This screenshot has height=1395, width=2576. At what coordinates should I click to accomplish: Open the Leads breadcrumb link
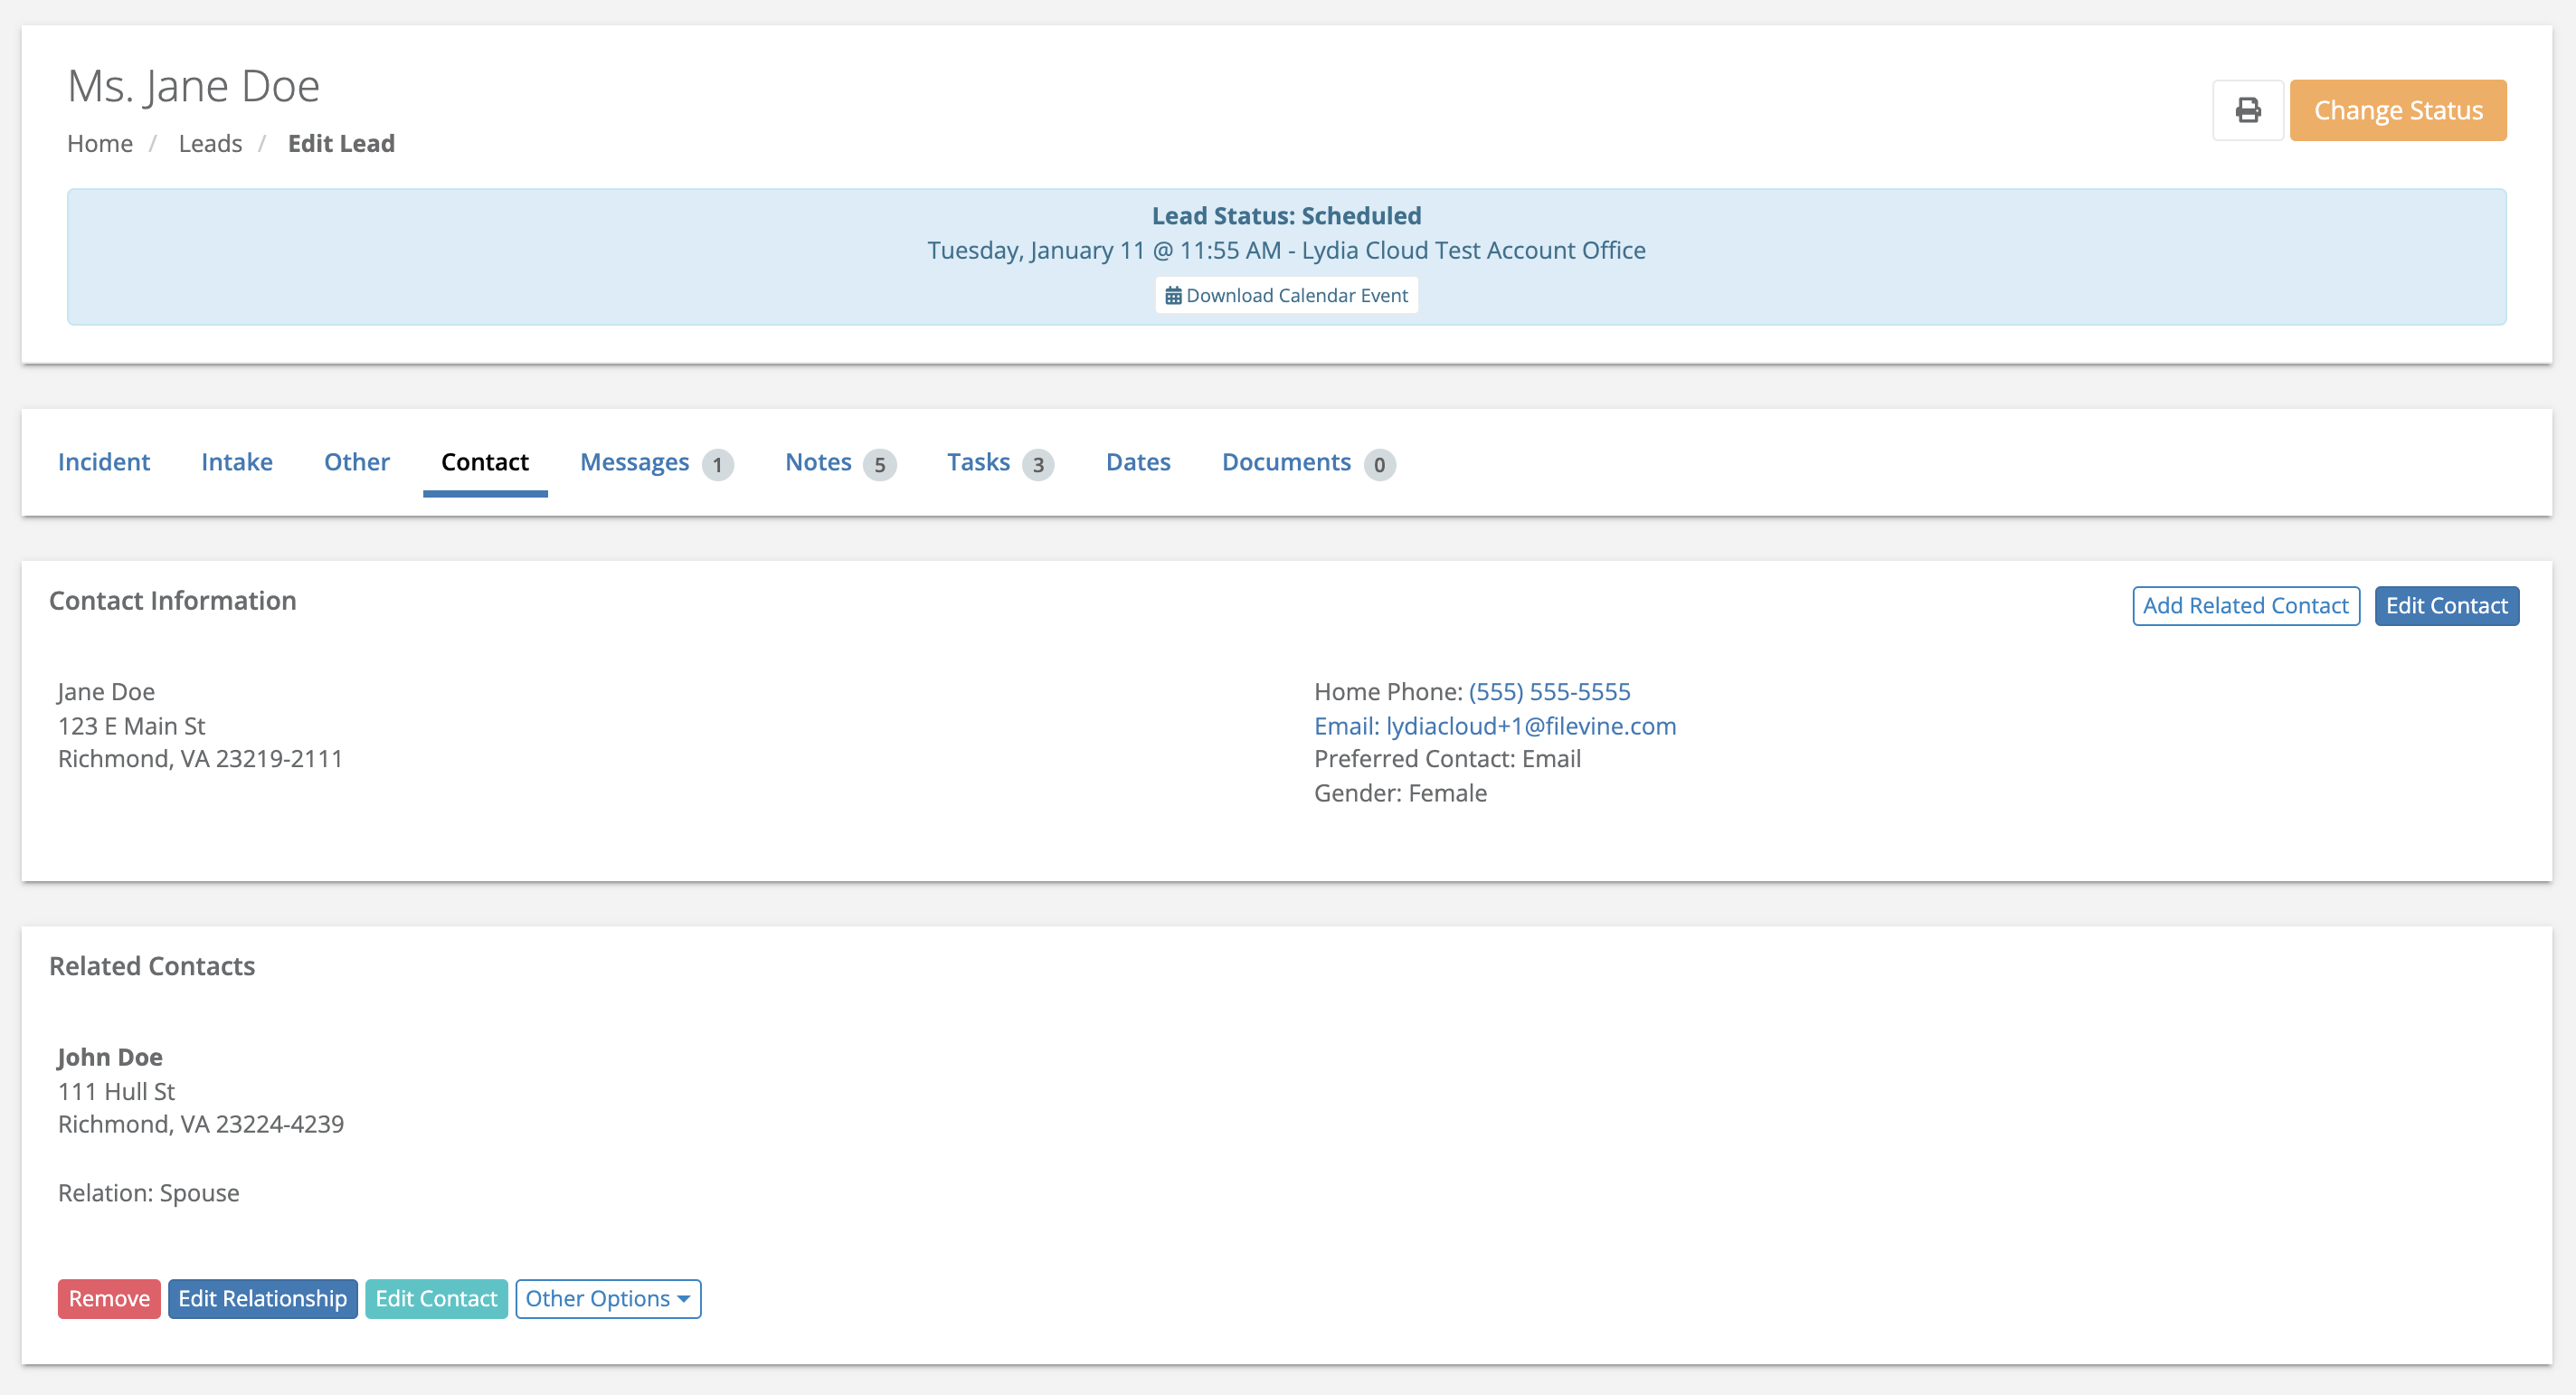[210, 144]
